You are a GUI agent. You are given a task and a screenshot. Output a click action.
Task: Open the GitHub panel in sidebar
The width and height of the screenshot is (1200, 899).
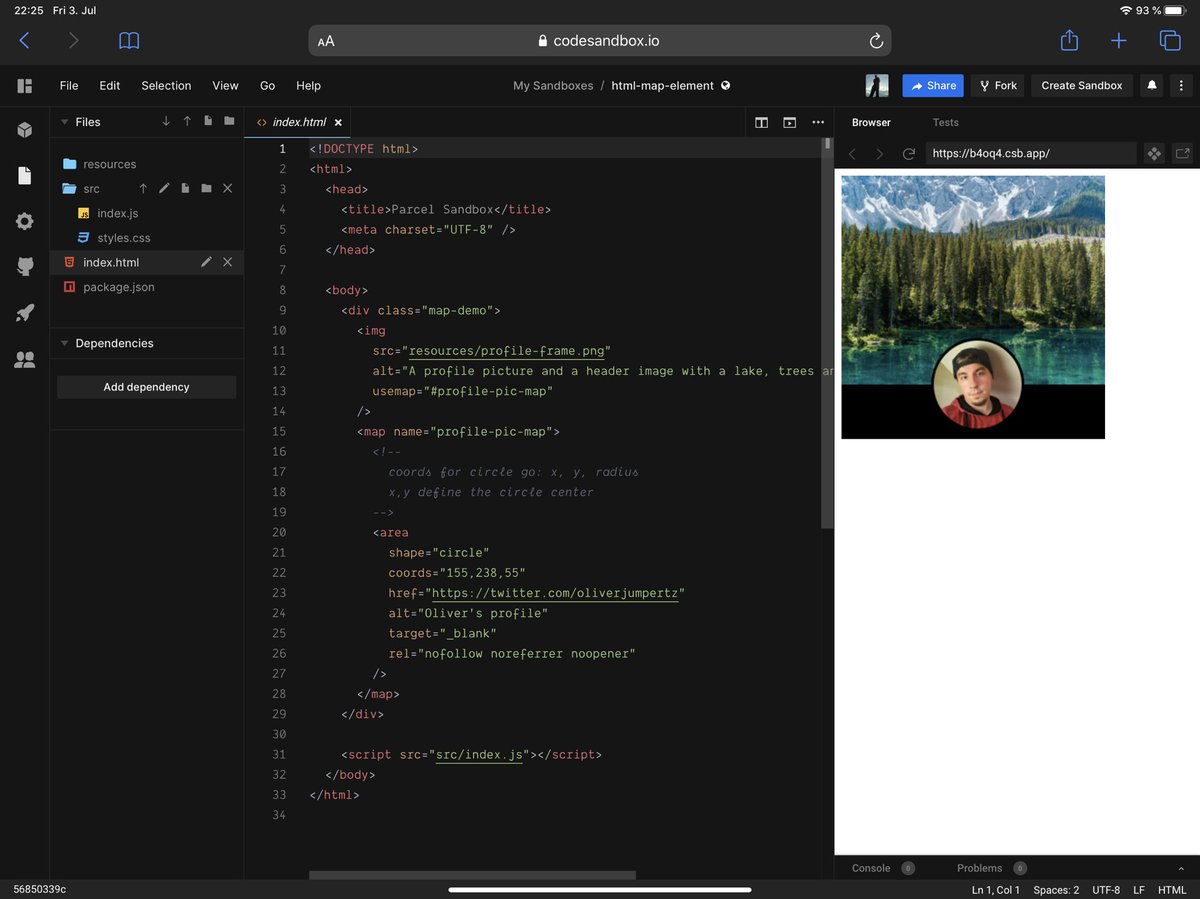point(25,267)
